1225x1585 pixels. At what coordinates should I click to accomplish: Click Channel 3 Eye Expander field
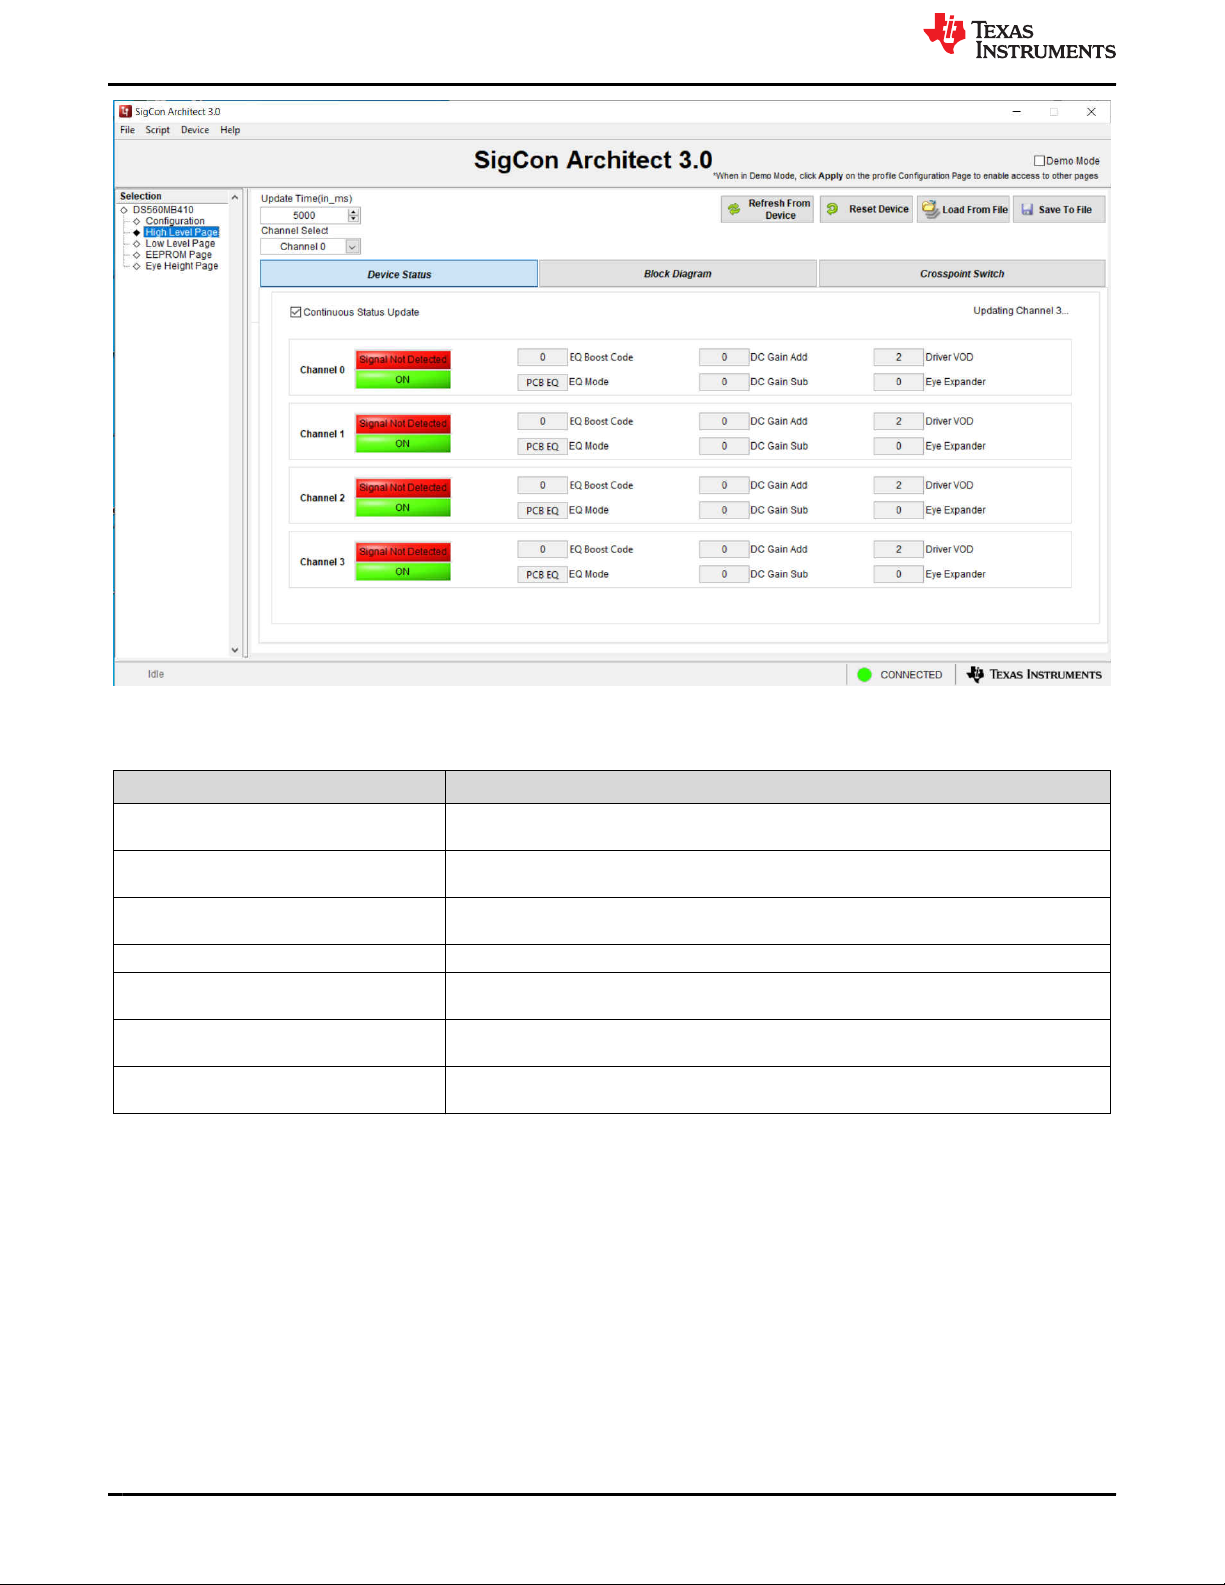(x=898, y=574)
